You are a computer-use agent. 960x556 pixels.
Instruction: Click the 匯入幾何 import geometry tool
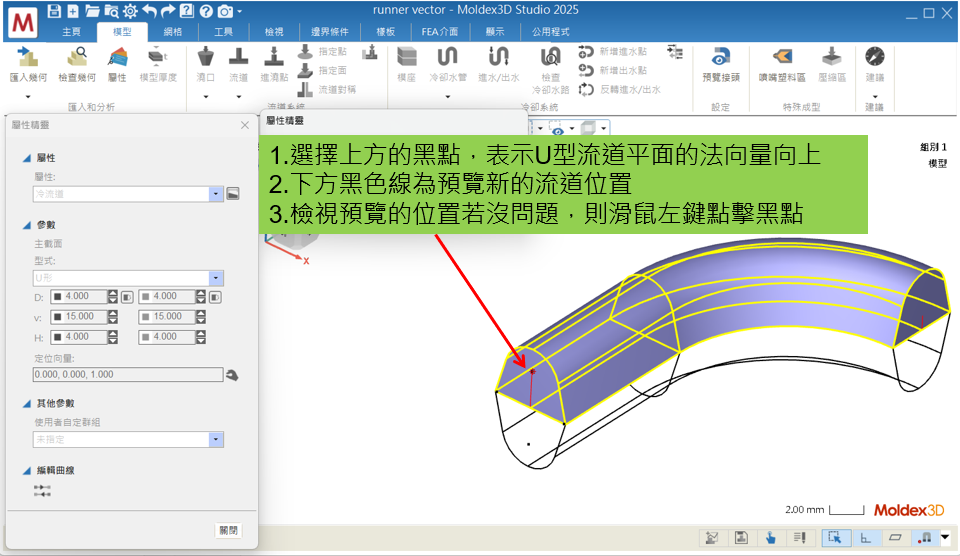point(28,64)
